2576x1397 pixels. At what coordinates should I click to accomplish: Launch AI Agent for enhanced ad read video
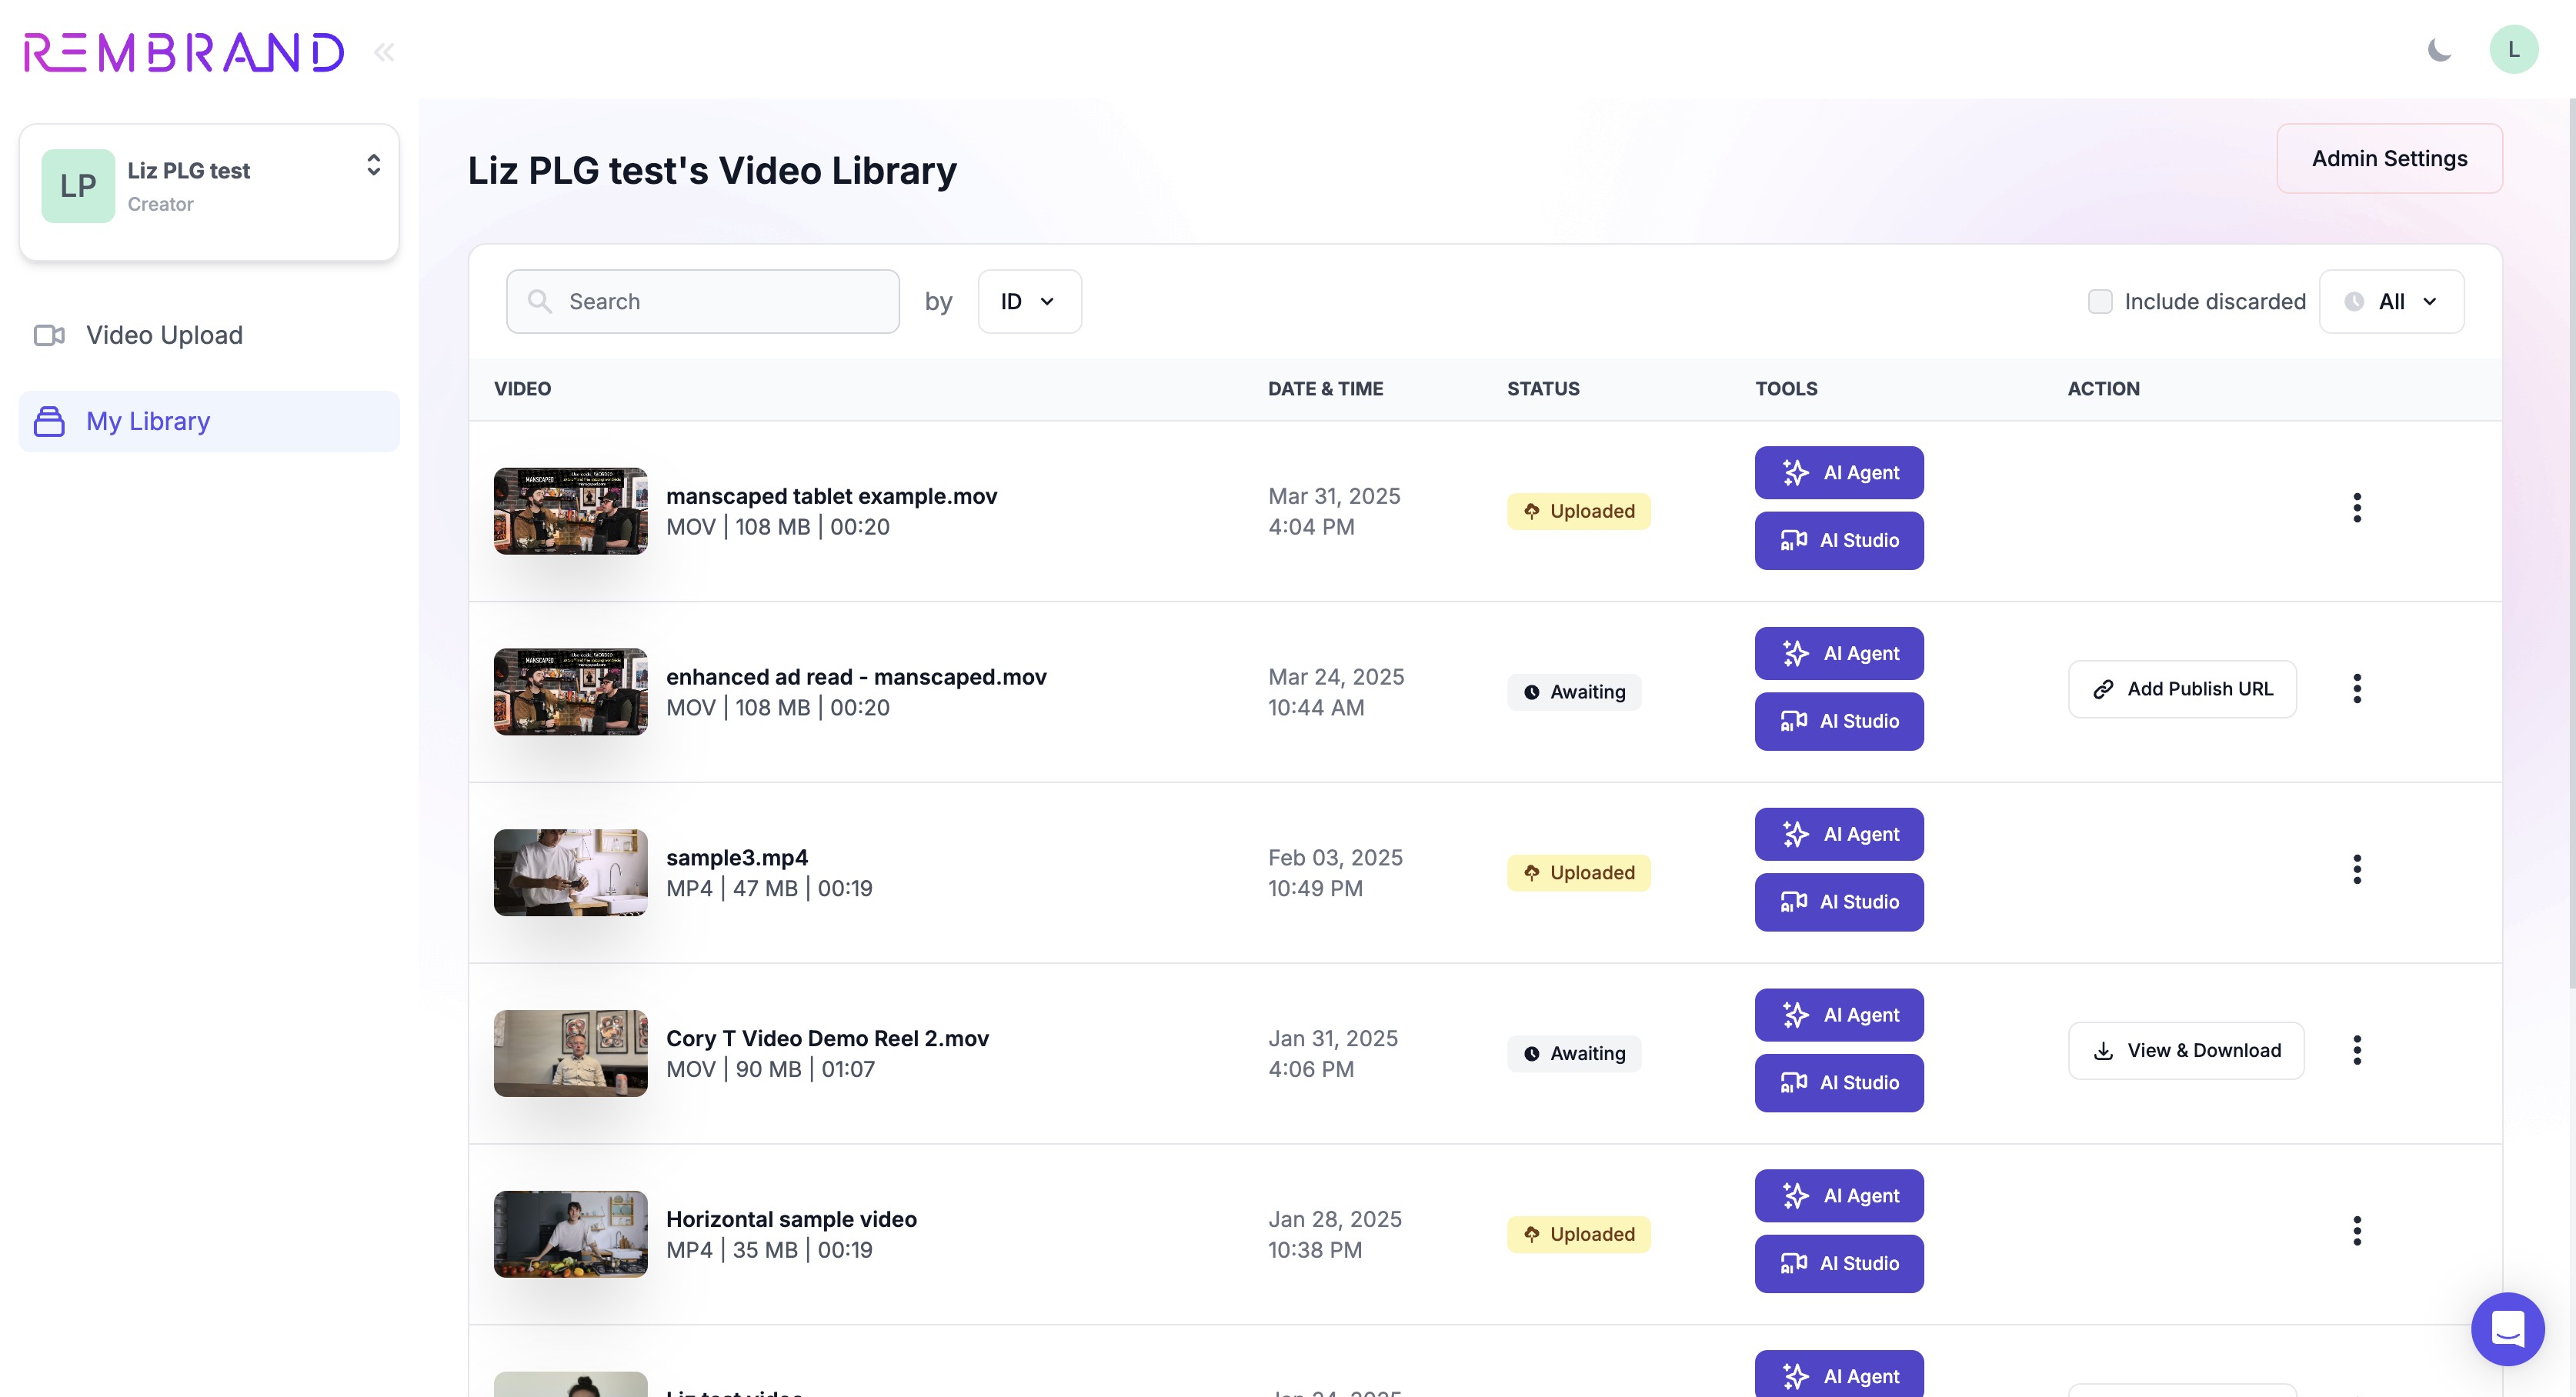(x=1839, y=653)
